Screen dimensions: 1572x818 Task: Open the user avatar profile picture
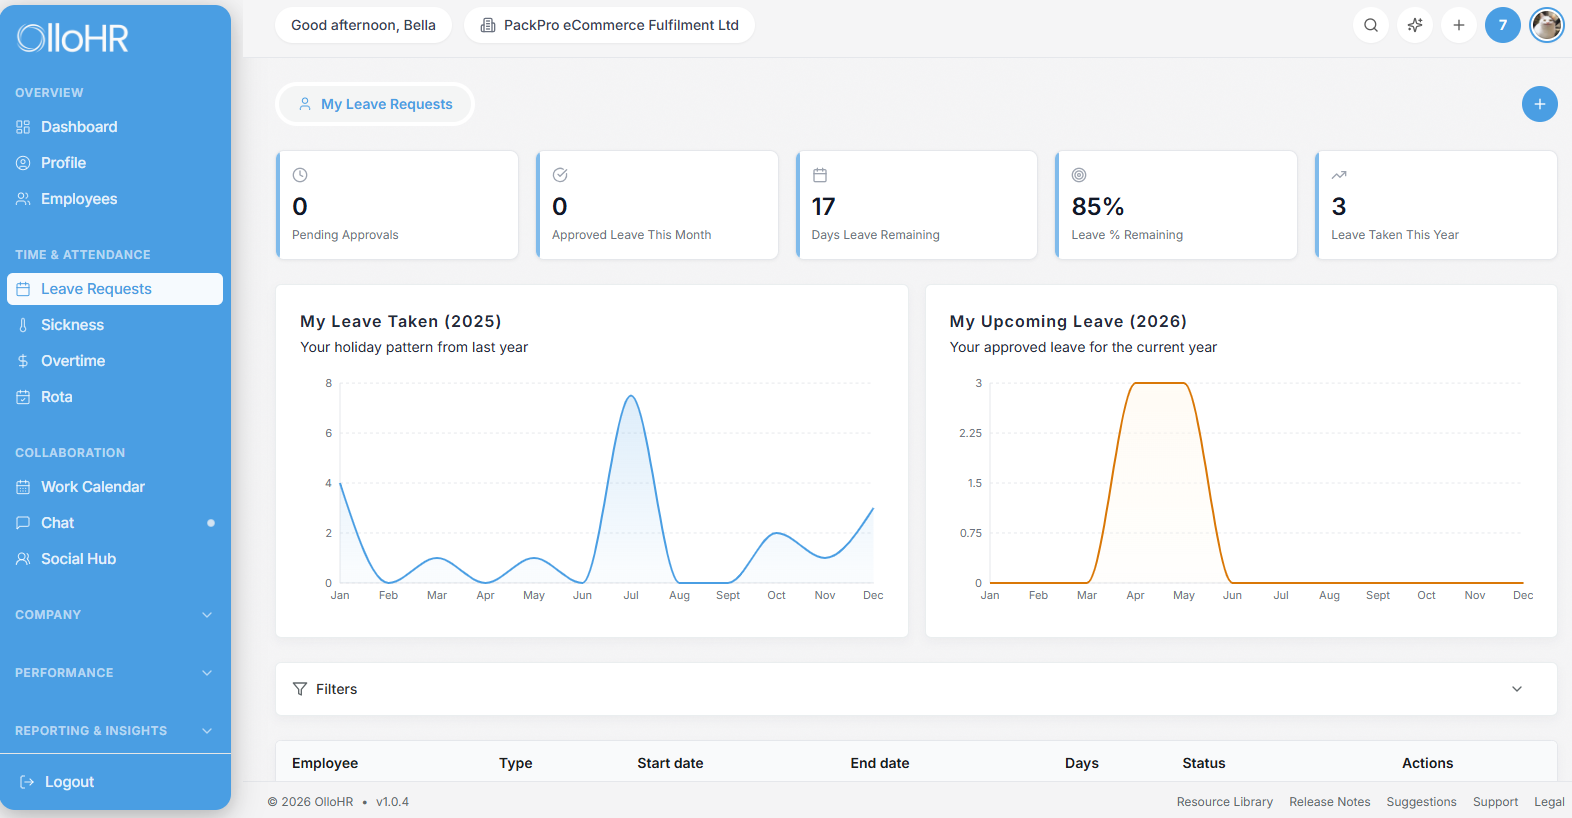[1546, 25]
